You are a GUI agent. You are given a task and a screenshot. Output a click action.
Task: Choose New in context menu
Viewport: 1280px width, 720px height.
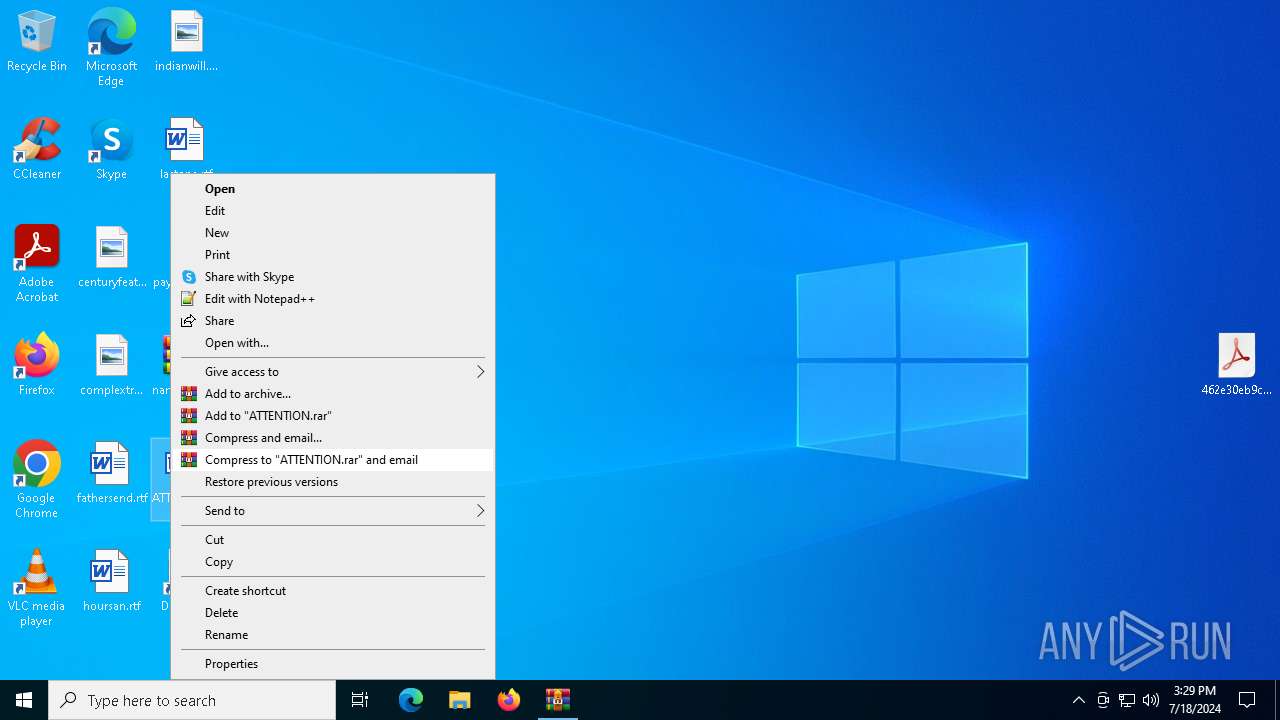(333, 233)
